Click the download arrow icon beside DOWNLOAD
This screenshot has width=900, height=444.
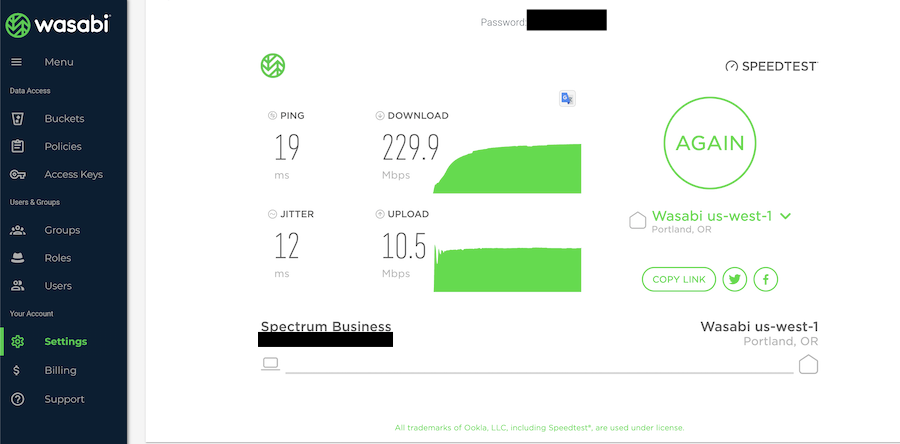(379, 115)
